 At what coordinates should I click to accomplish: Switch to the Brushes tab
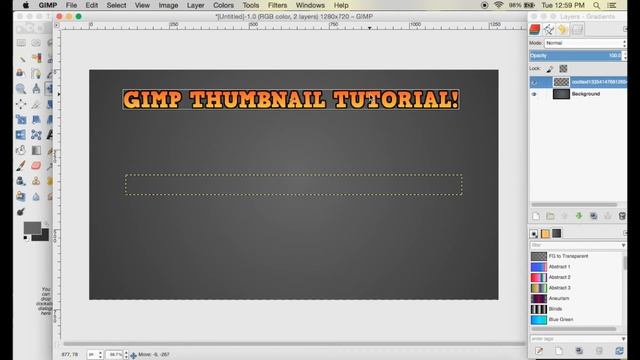pos(533,233)
